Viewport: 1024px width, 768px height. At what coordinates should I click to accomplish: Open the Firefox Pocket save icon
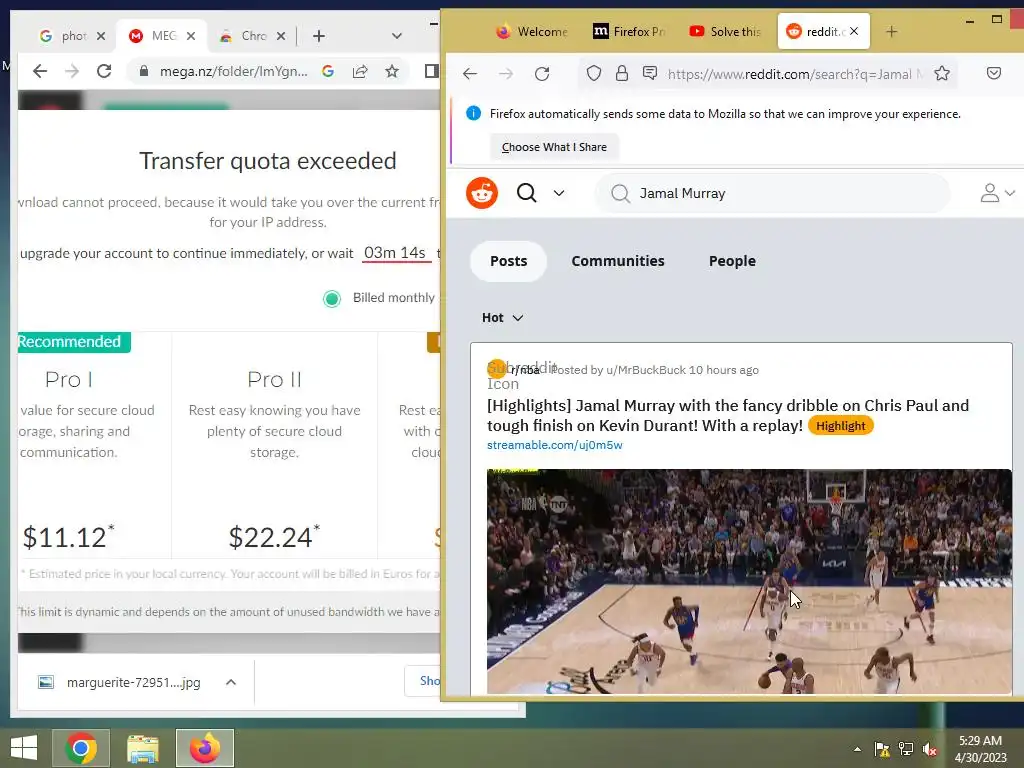point(994,73)
